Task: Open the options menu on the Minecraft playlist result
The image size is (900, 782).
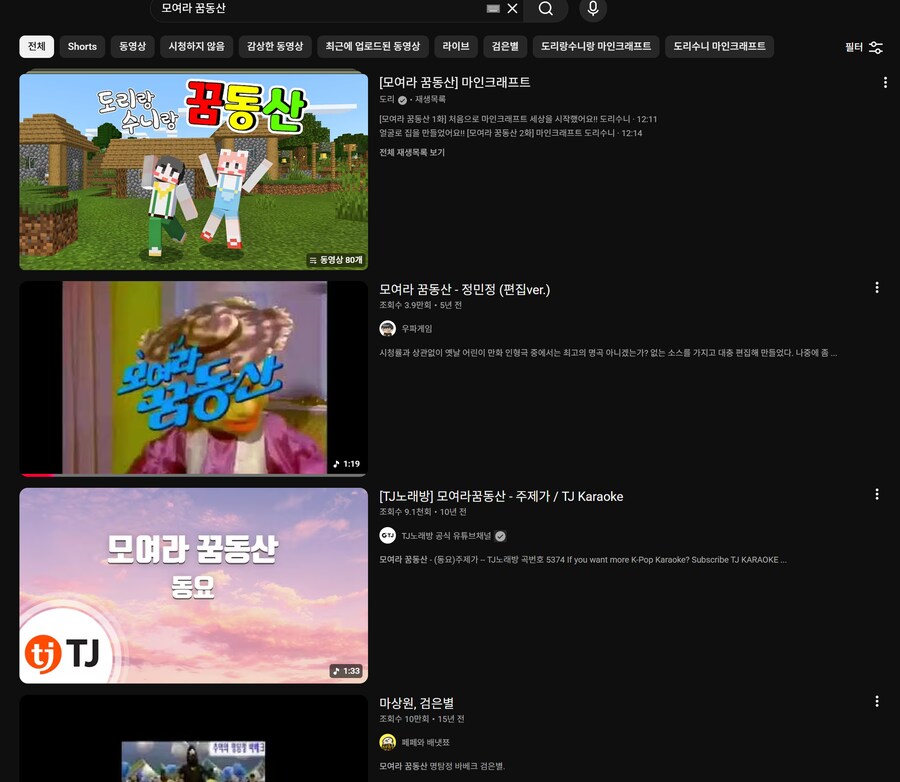Action: (884, 83)
